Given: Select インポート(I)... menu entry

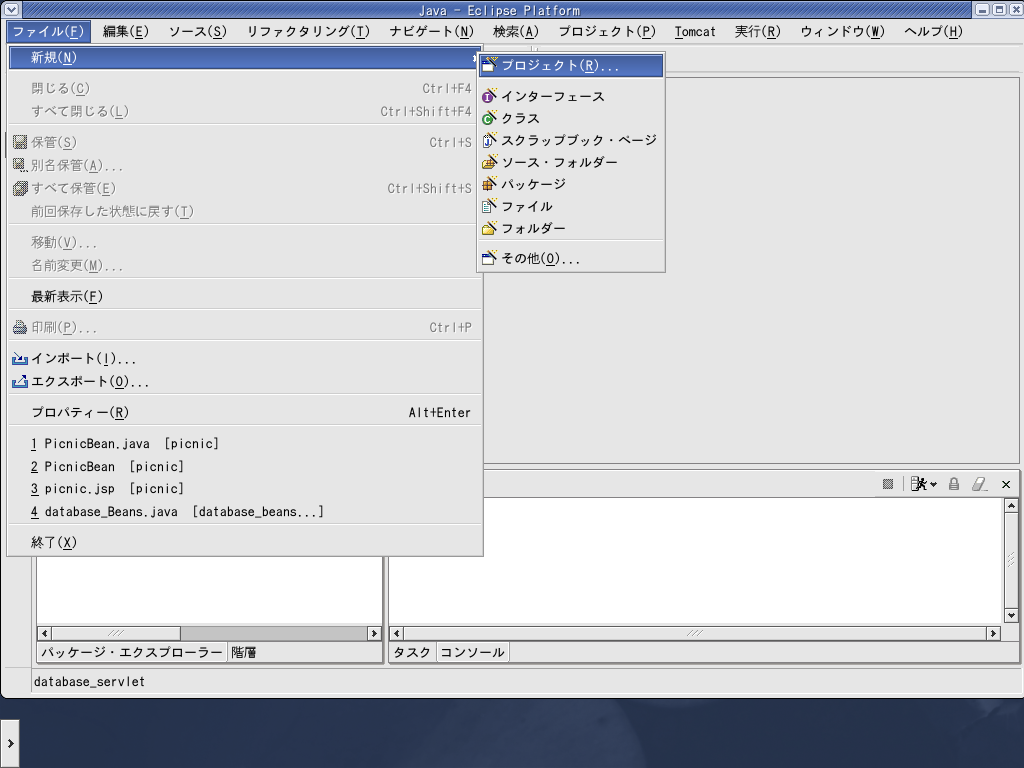Looking at the screenshot, I should 245,359.
